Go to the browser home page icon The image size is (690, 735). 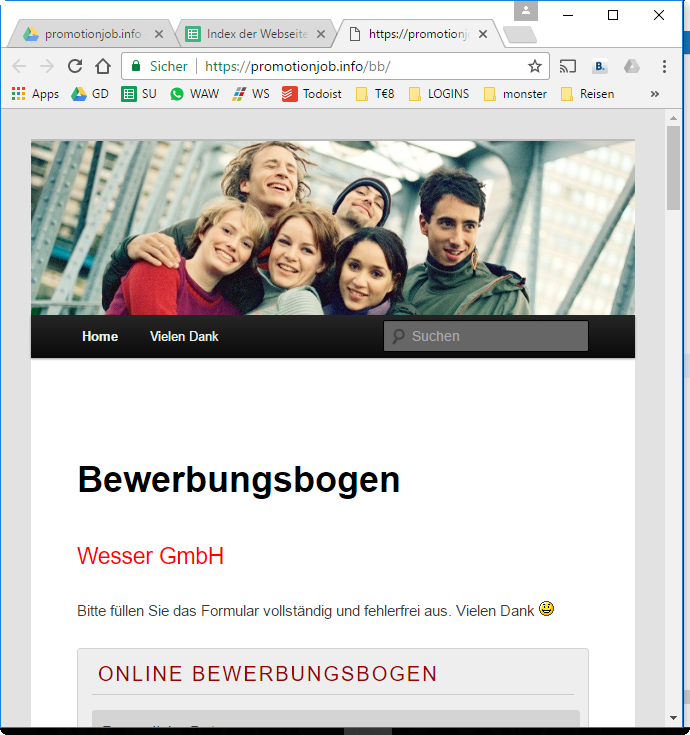click(x=103, y=66)
